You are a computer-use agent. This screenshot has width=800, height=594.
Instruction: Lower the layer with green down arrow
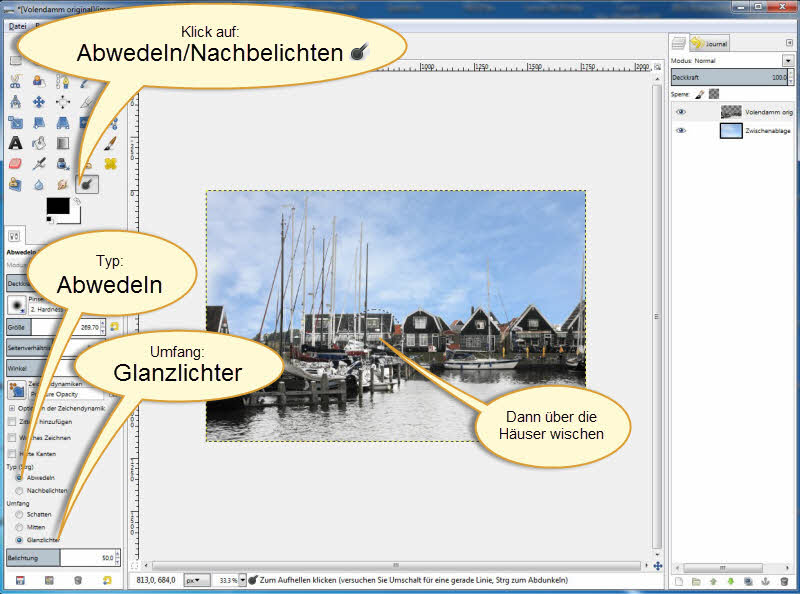click(x=731, y=581)
